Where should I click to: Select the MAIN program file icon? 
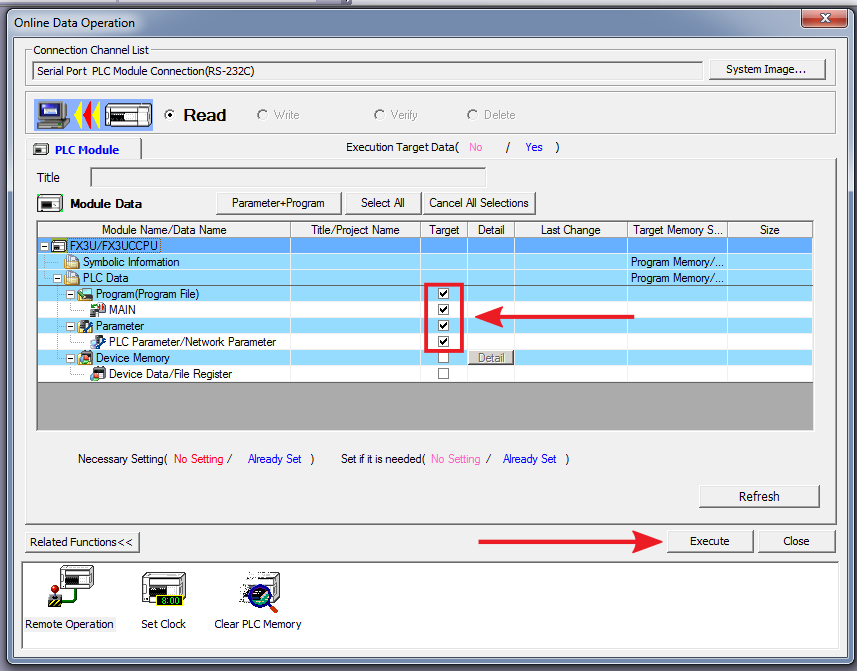point(98,310)
